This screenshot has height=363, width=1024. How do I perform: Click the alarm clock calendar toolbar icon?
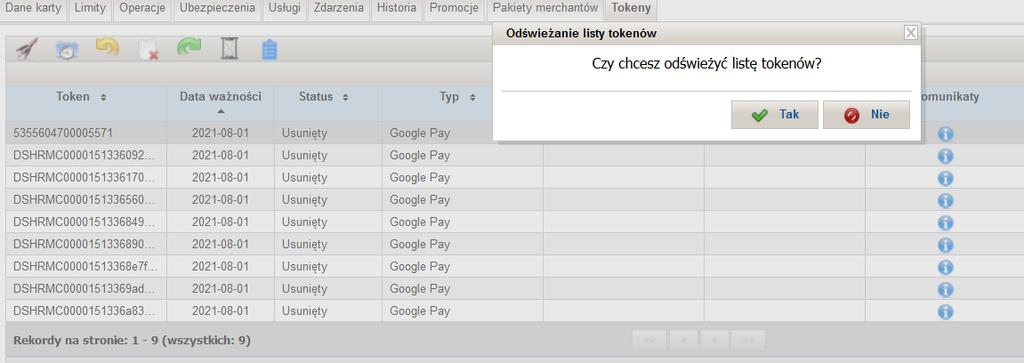[67, 50]
